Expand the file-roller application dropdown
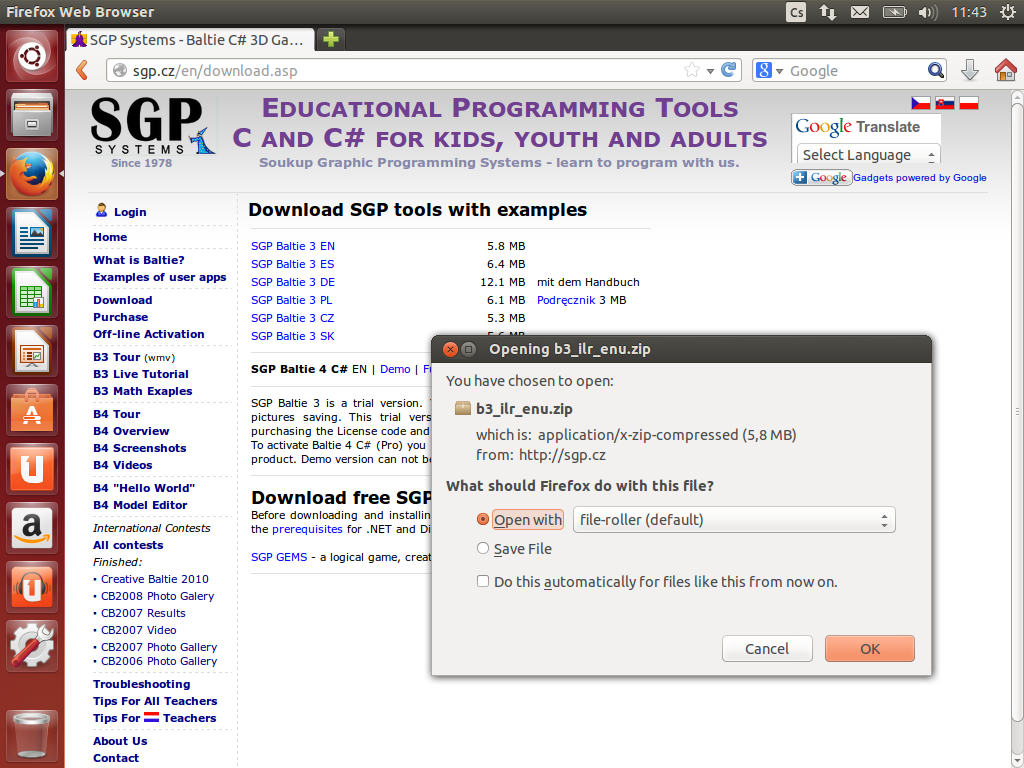This screenshot has height=768, width=1024. (733, 520)
